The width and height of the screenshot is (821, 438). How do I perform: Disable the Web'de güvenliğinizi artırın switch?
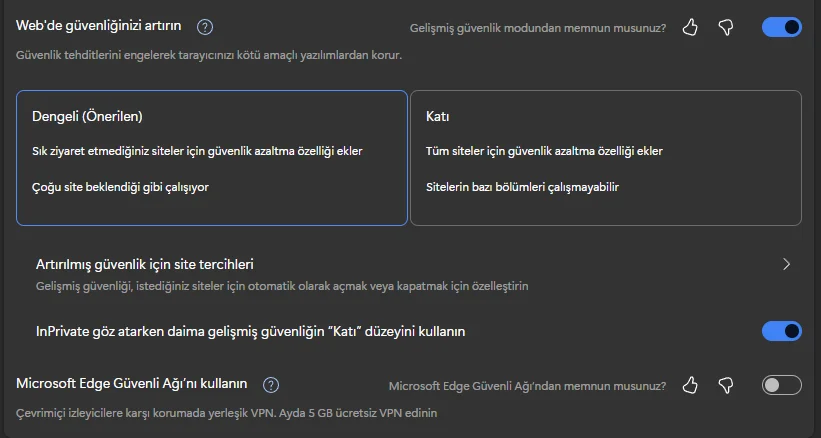click(781, 27)
